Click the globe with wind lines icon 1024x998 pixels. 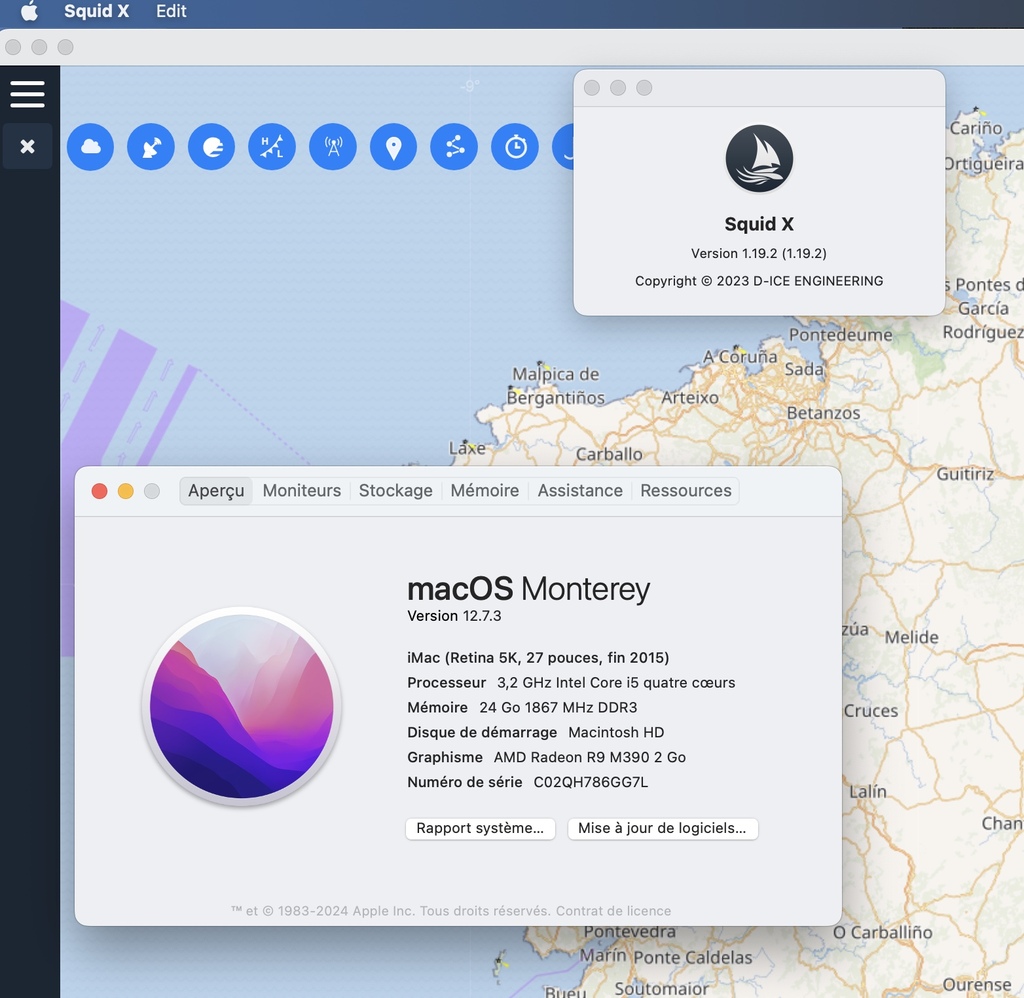pos(212,147)
